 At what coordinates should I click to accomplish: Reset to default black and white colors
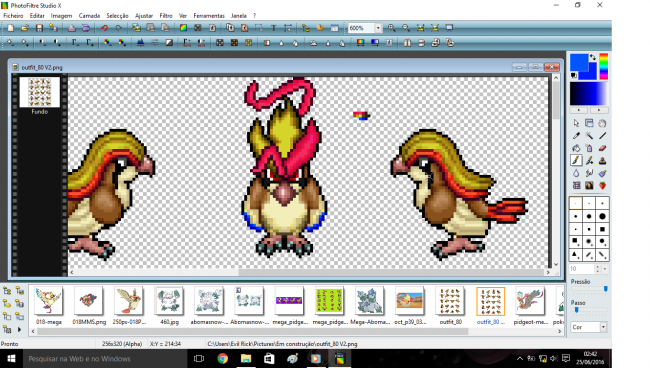[x=574, y=75]
